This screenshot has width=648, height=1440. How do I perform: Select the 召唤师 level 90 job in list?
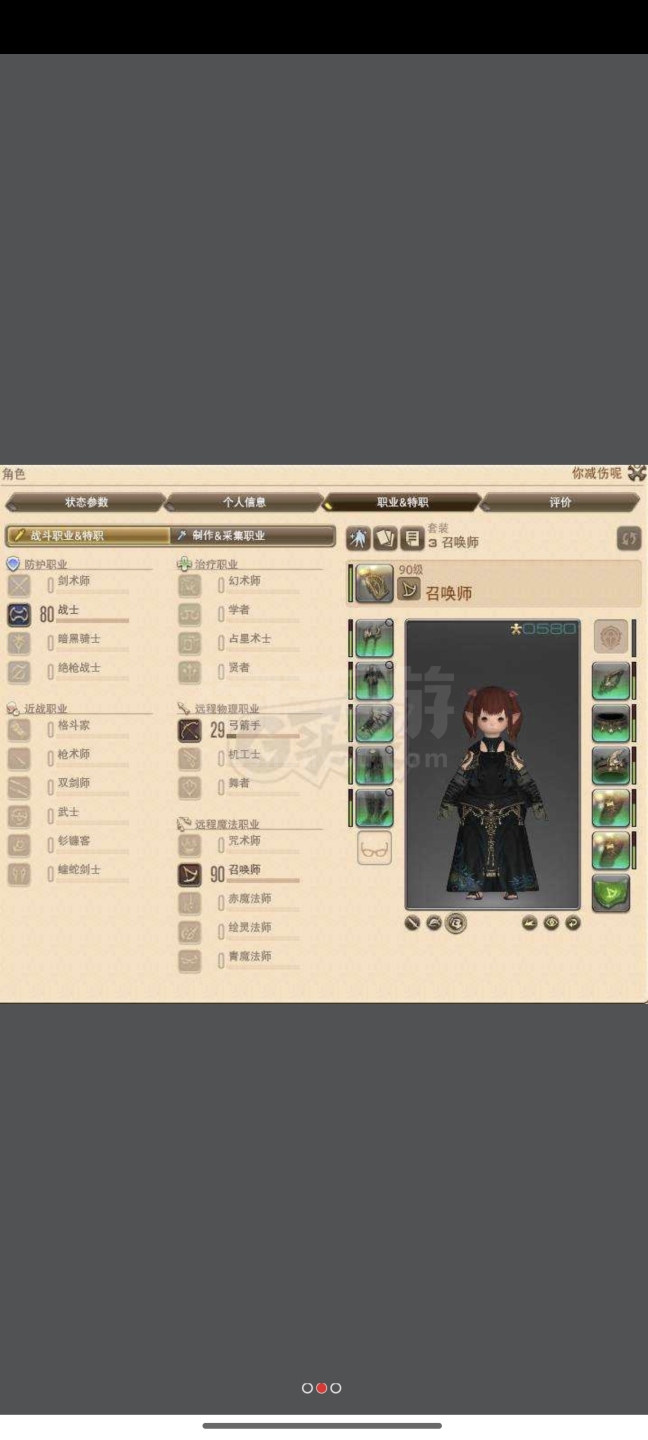(240, 874)
